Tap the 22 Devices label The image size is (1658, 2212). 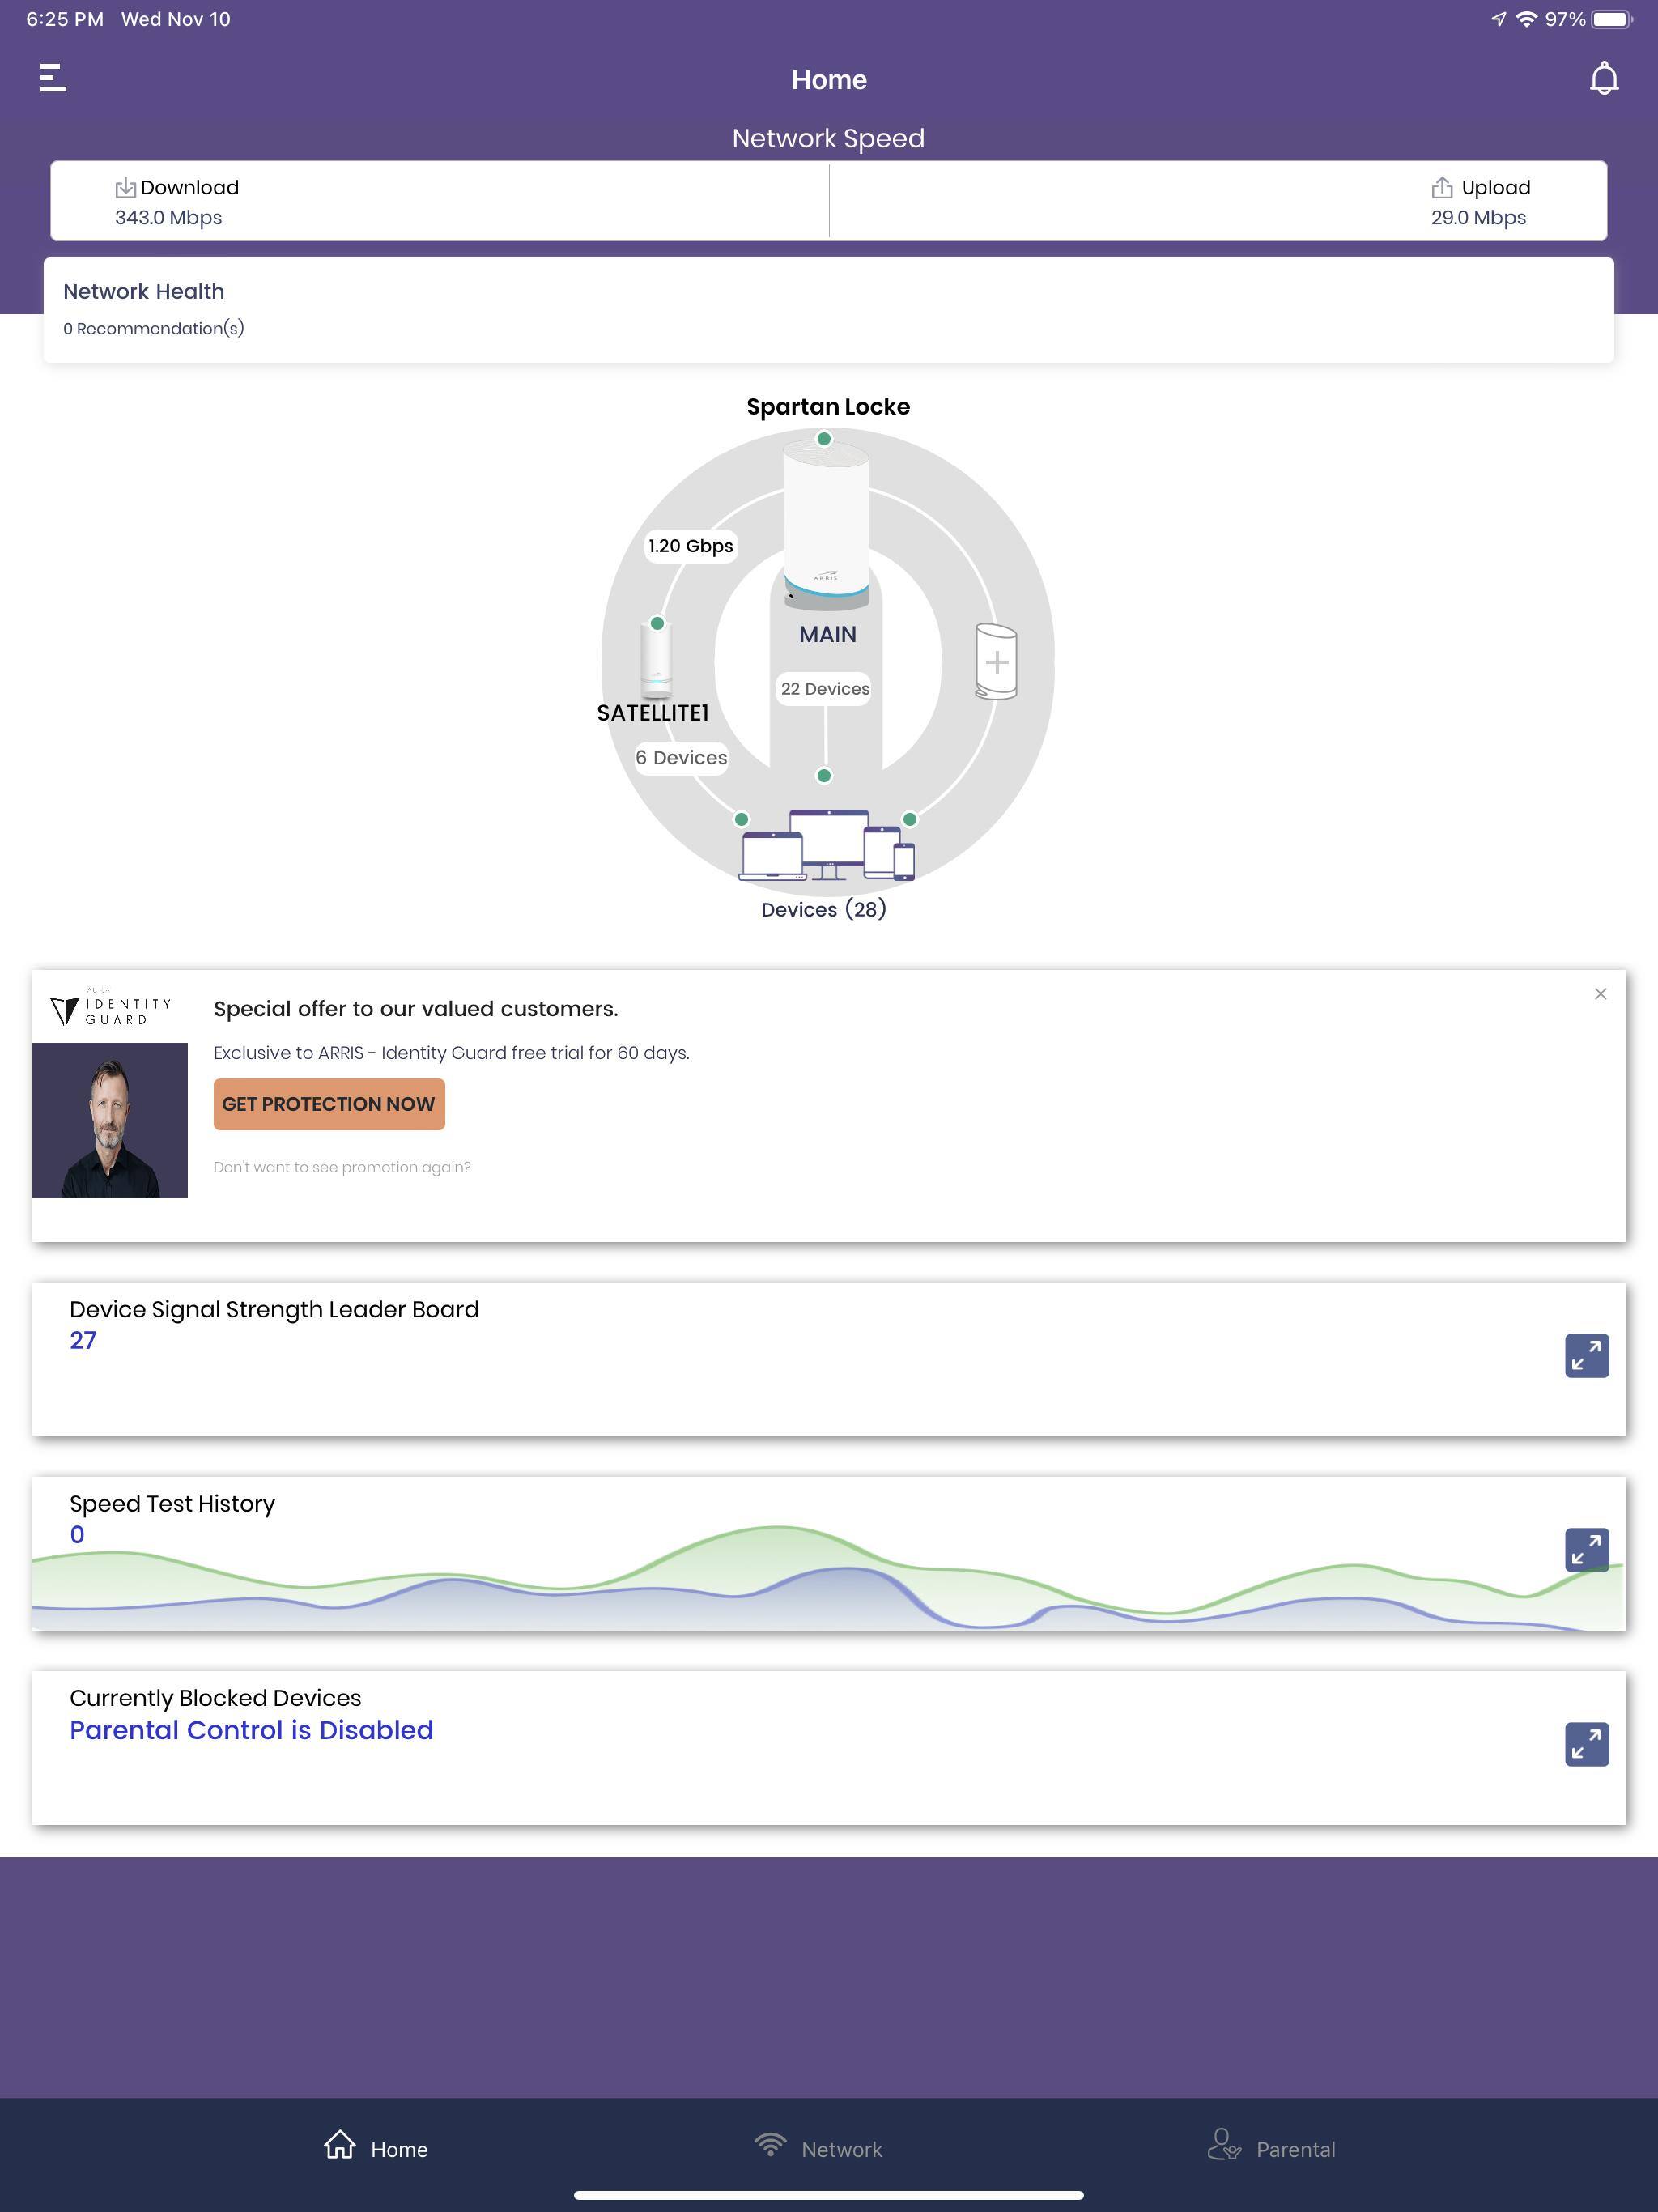click(825, 689)
